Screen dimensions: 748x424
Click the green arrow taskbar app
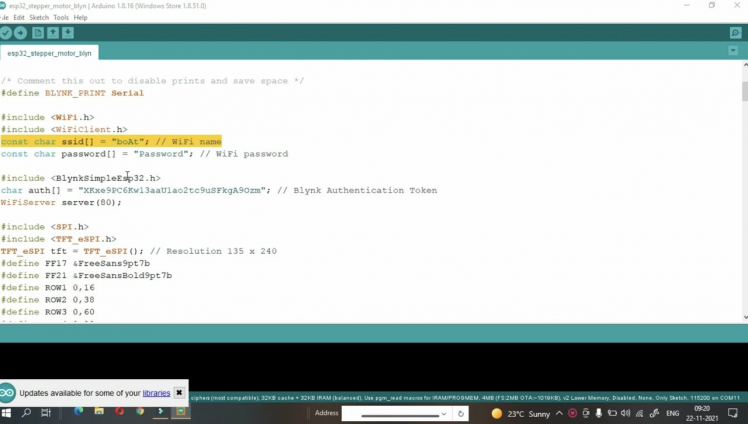pos(160,411)
